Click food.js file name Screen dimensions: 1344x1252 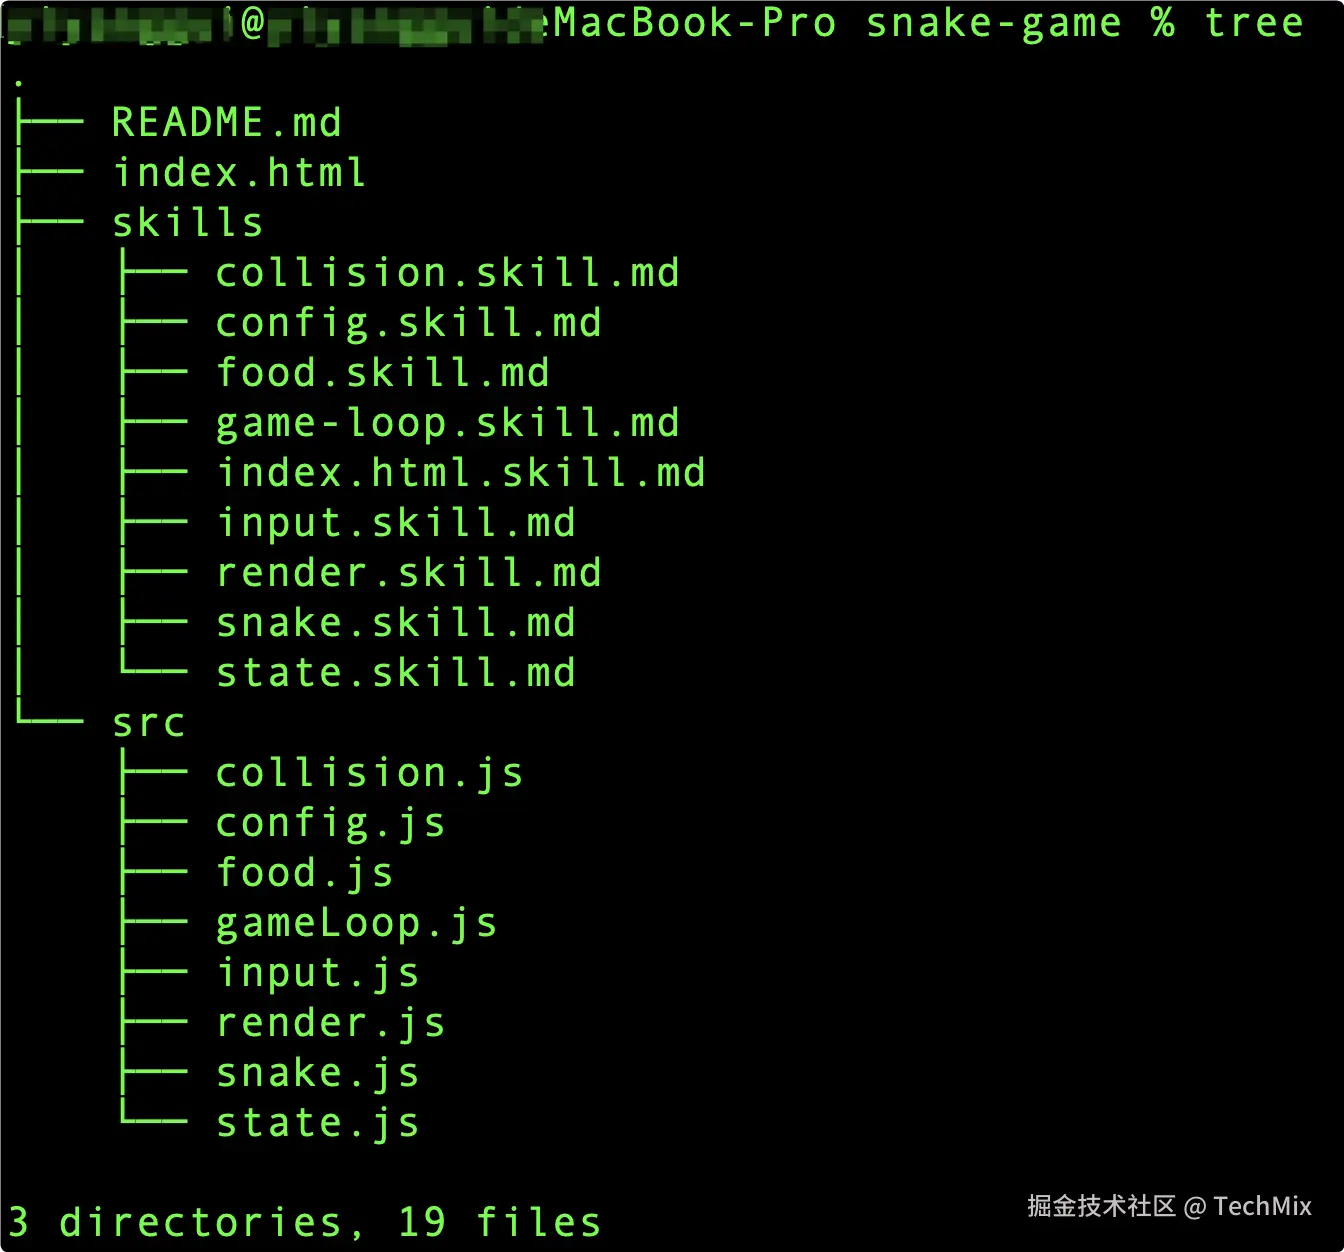tap(305, 873)
